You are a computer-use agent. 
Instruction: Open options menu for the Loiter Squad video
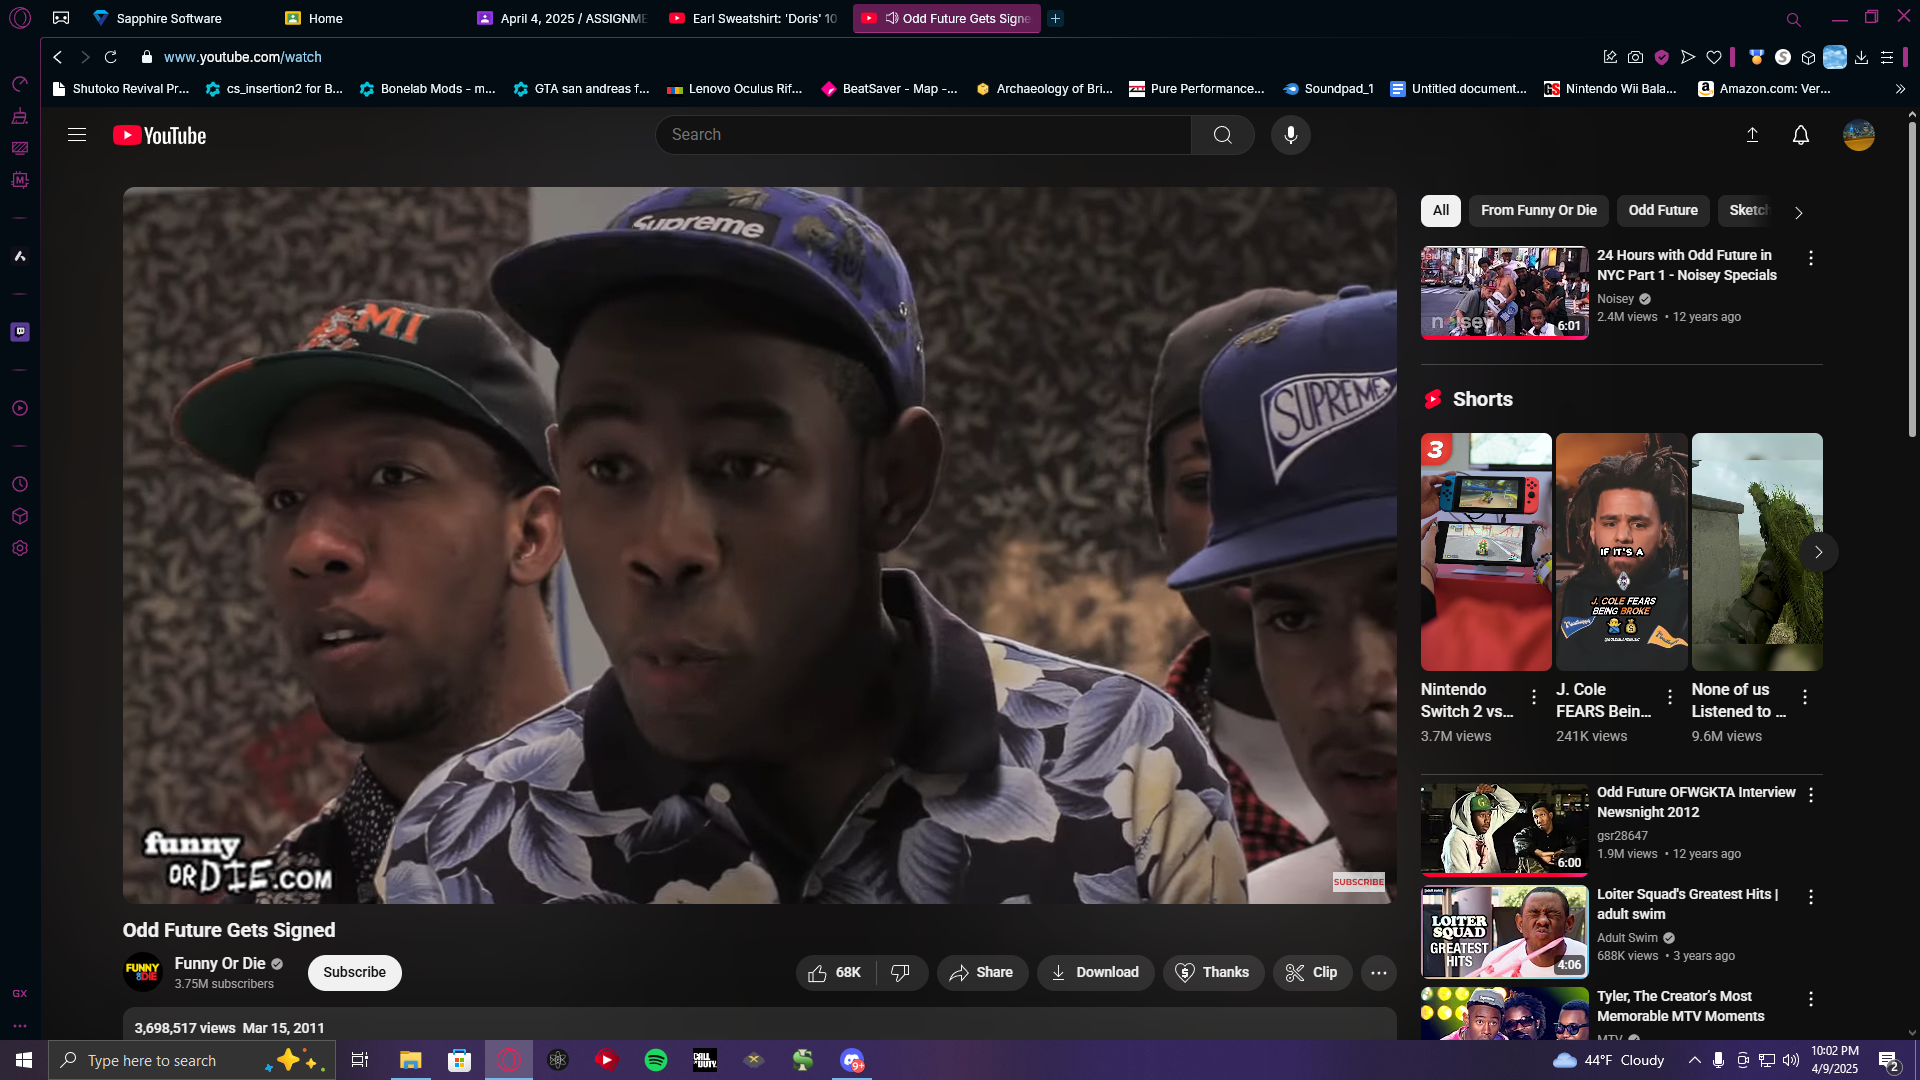click(1810, 897)
